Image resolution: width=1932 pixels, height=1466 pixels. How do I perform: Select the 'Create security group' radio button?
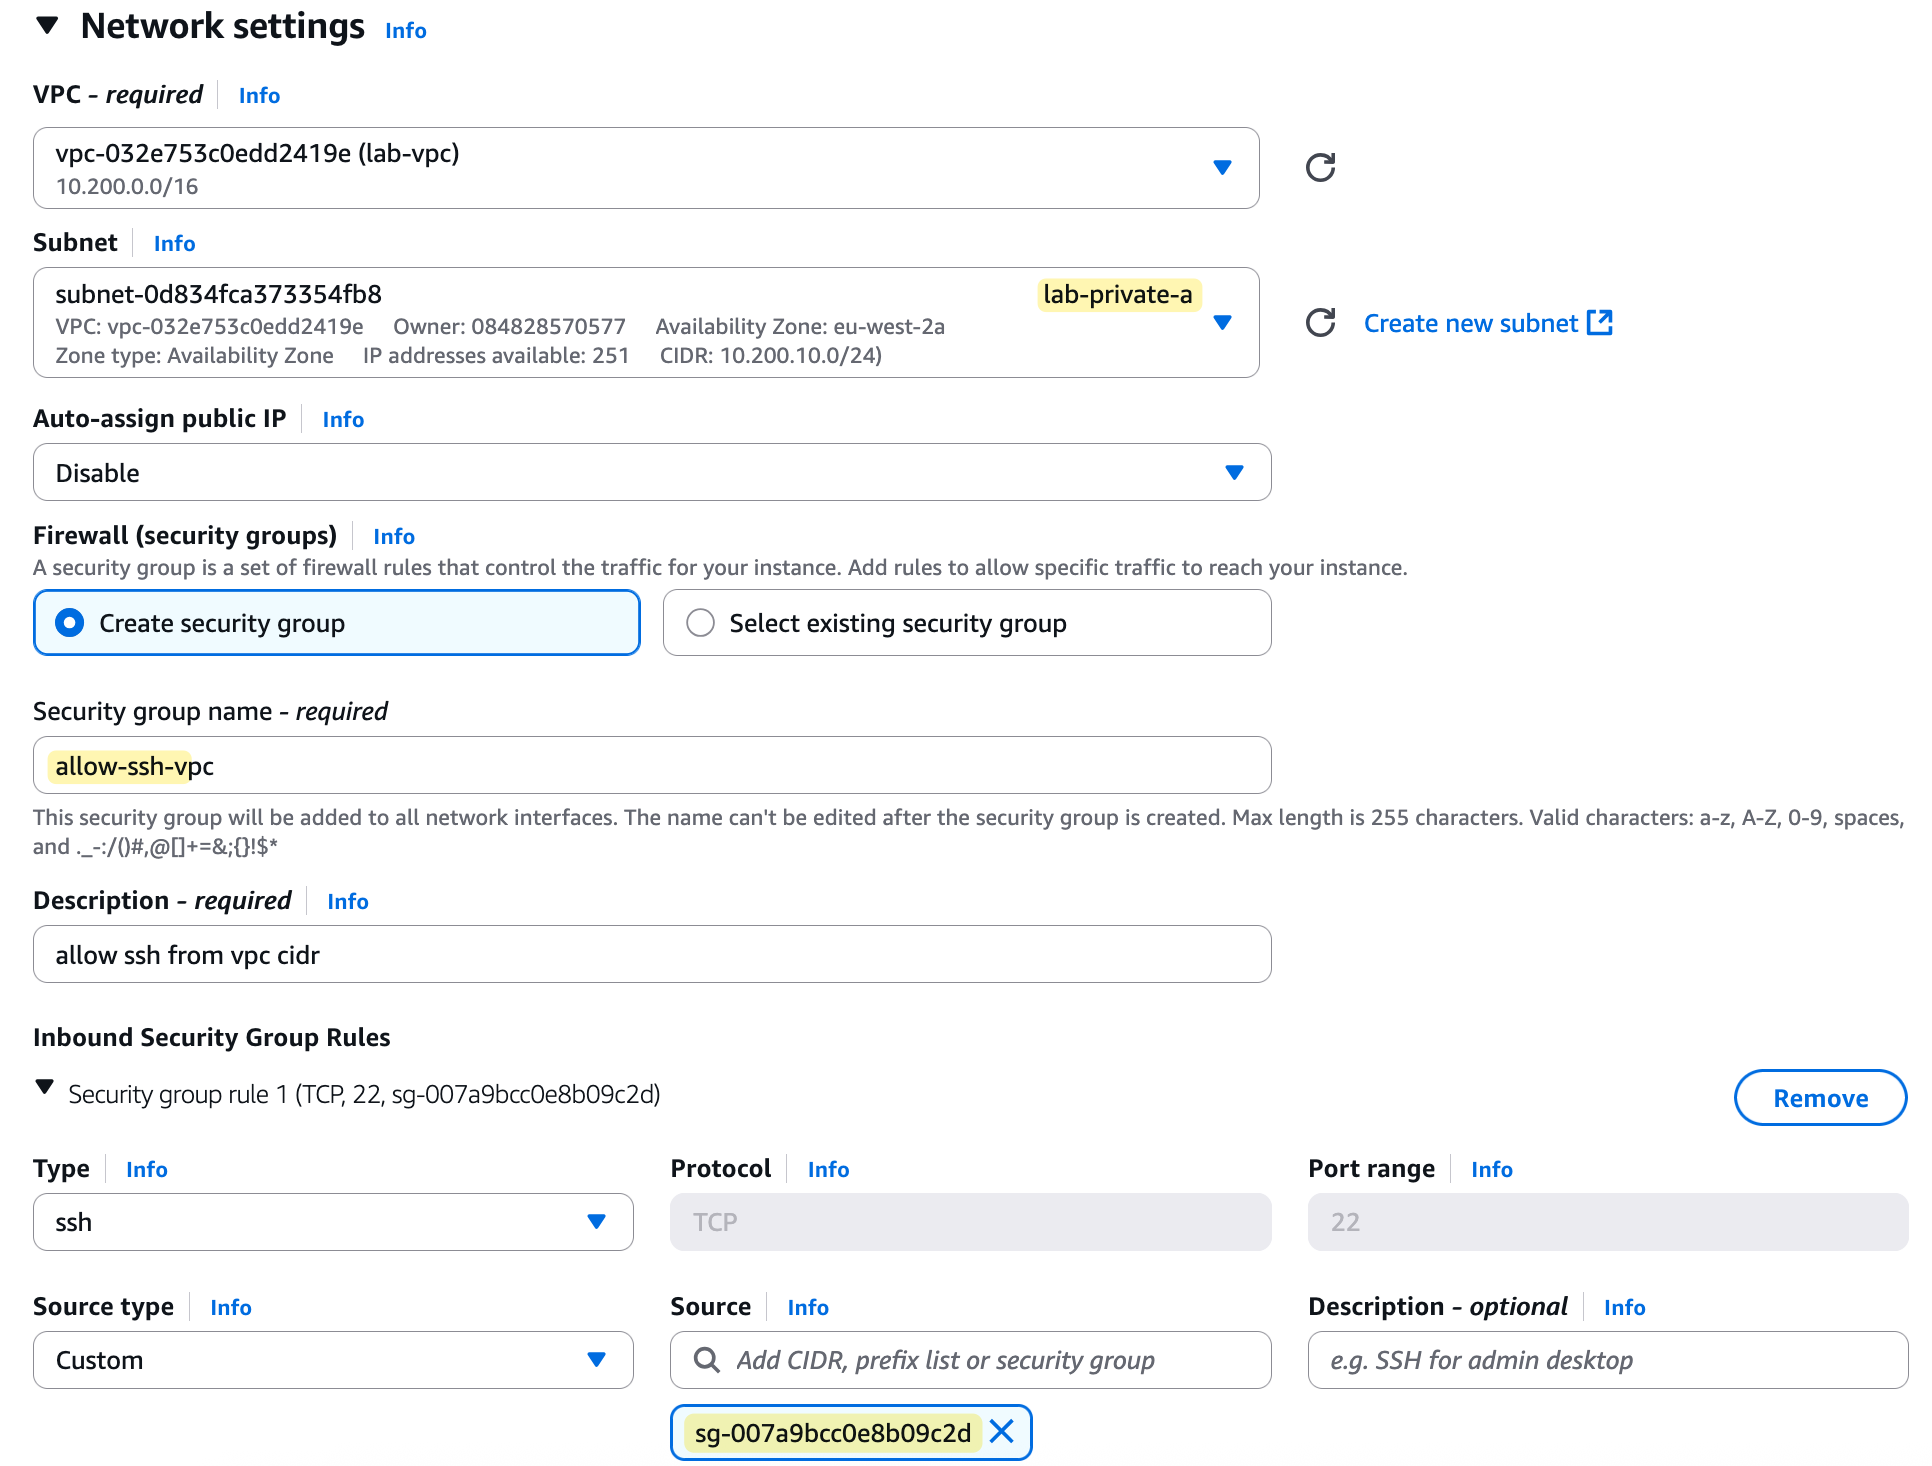69,622
